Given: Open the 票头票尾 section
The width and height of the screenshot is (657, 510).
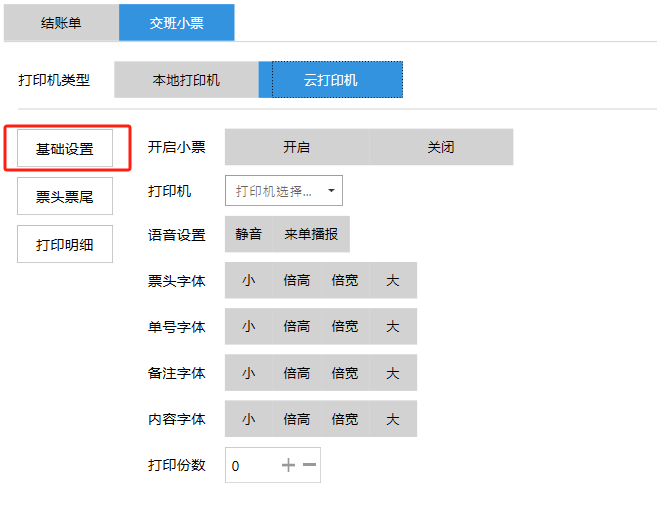Looking at the screenshot, I should tap(65, 197).
